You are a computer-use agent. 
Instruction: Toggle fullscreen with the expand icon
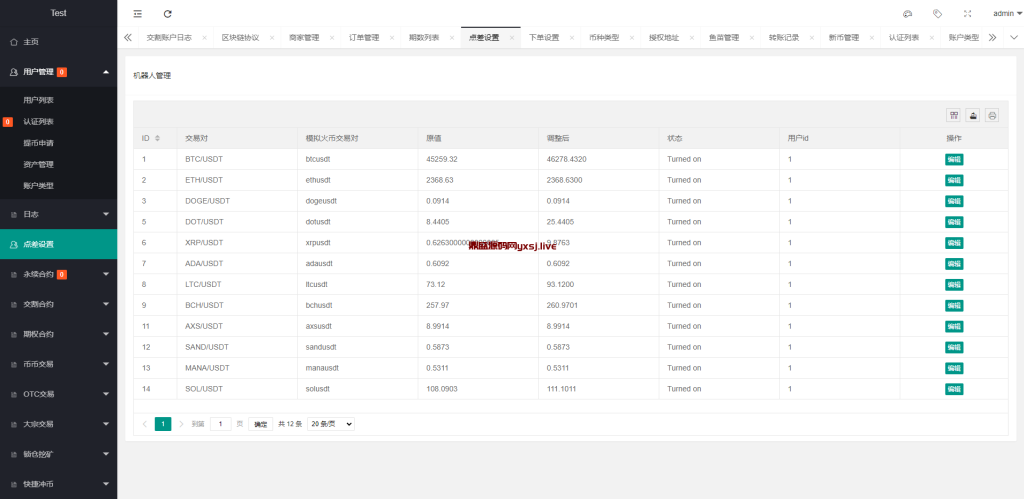click(968, 14)
